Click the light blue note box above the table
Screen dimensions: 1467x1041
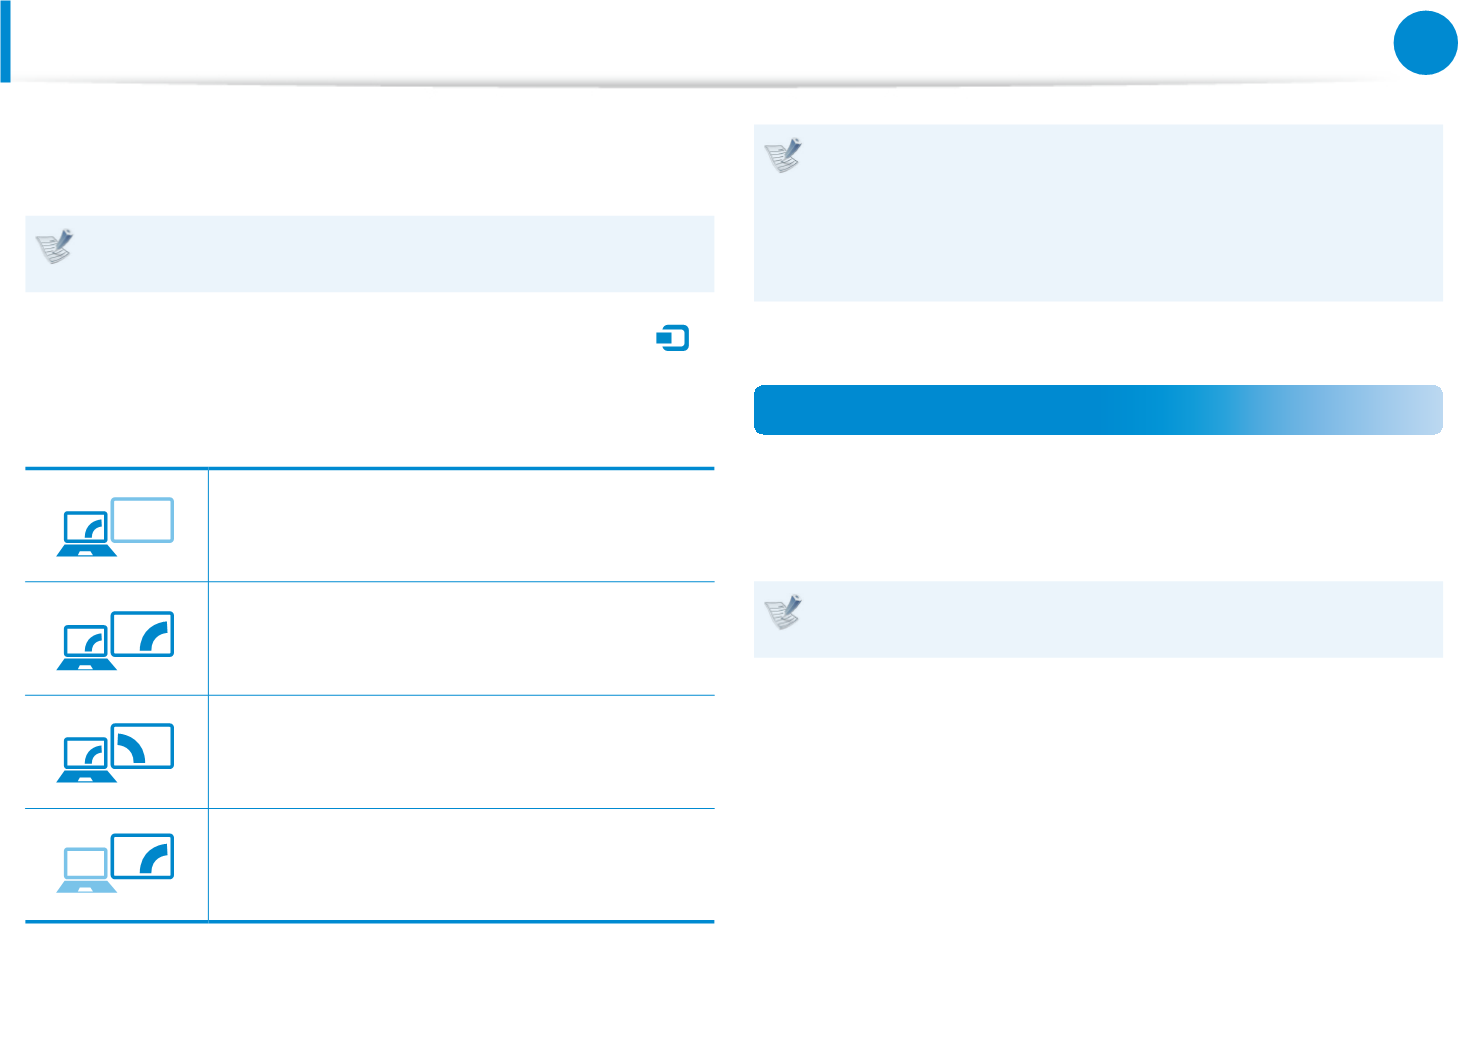point(370,254)
